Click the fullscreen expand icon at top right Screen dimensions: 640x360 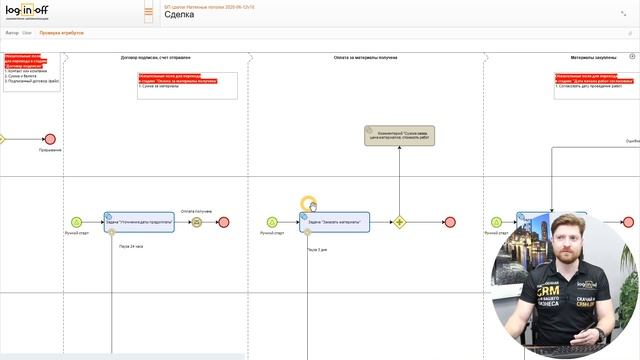point(623,13)
